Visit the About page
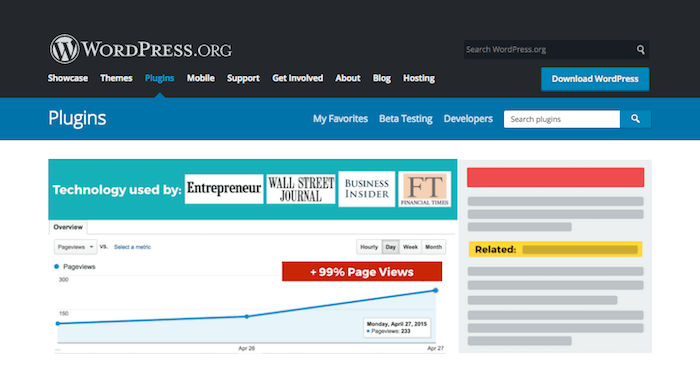The image size is (700, 365). [x=348, y=78]
